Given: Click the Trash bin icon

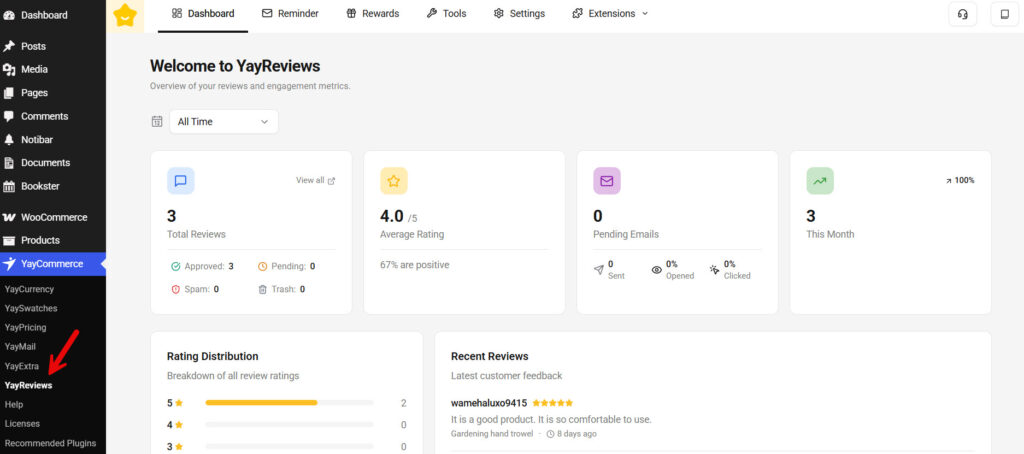Looking at the screenshot, I should [263, 289].
